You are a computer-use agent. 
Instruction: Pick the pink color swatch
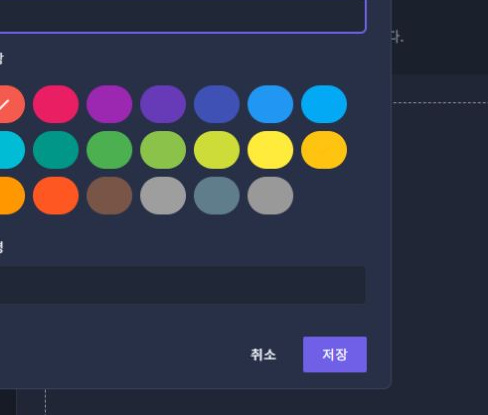56,104
